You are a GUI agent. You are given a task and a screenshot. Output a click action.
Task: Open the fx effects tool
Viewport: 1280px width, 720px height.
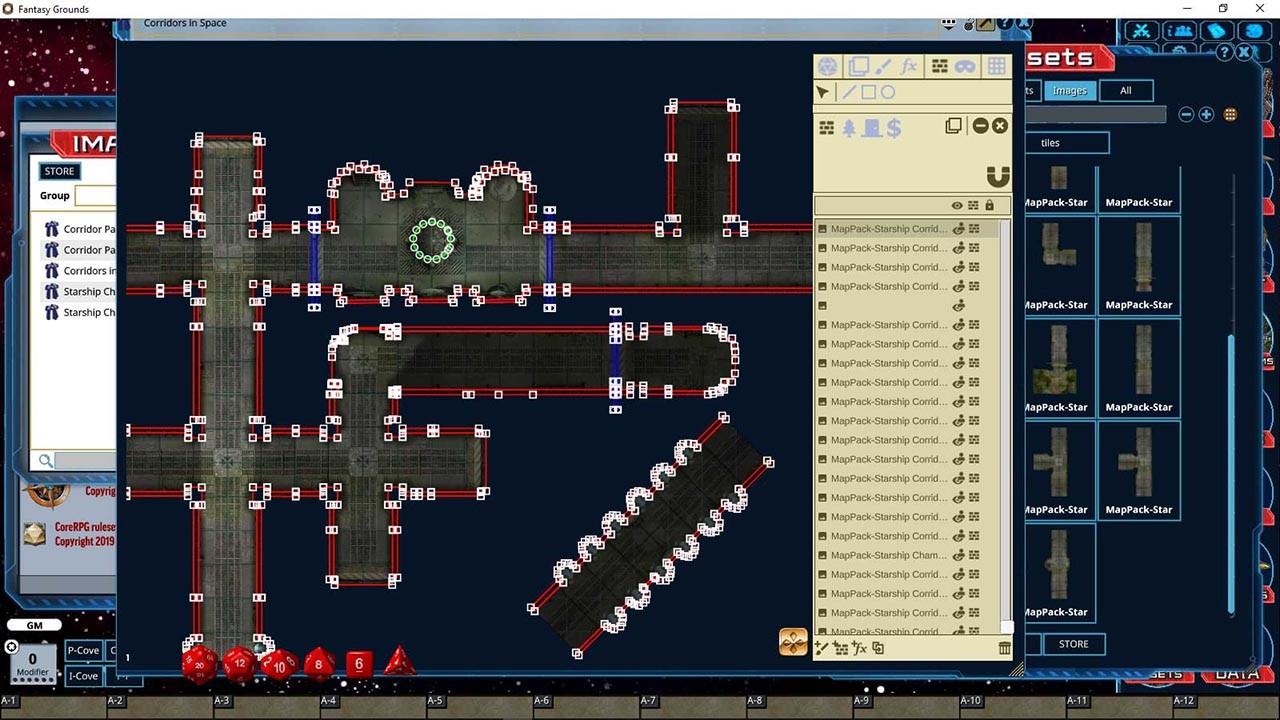pos(908,66)
